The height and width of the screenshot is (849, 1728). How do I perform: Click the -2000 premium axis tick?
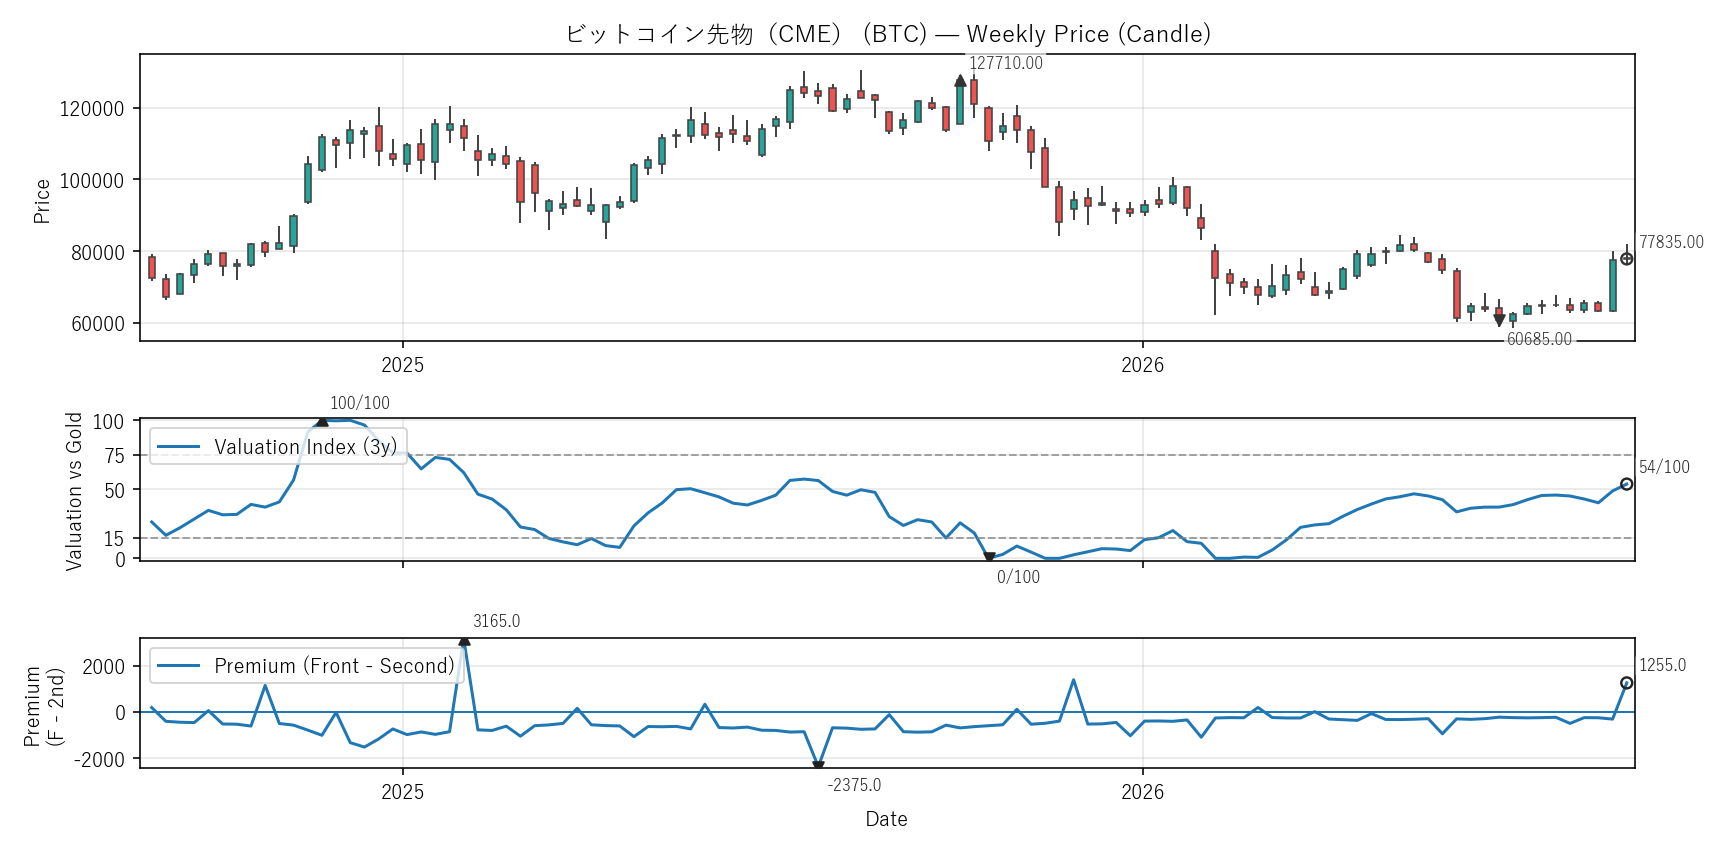point(99,760)
